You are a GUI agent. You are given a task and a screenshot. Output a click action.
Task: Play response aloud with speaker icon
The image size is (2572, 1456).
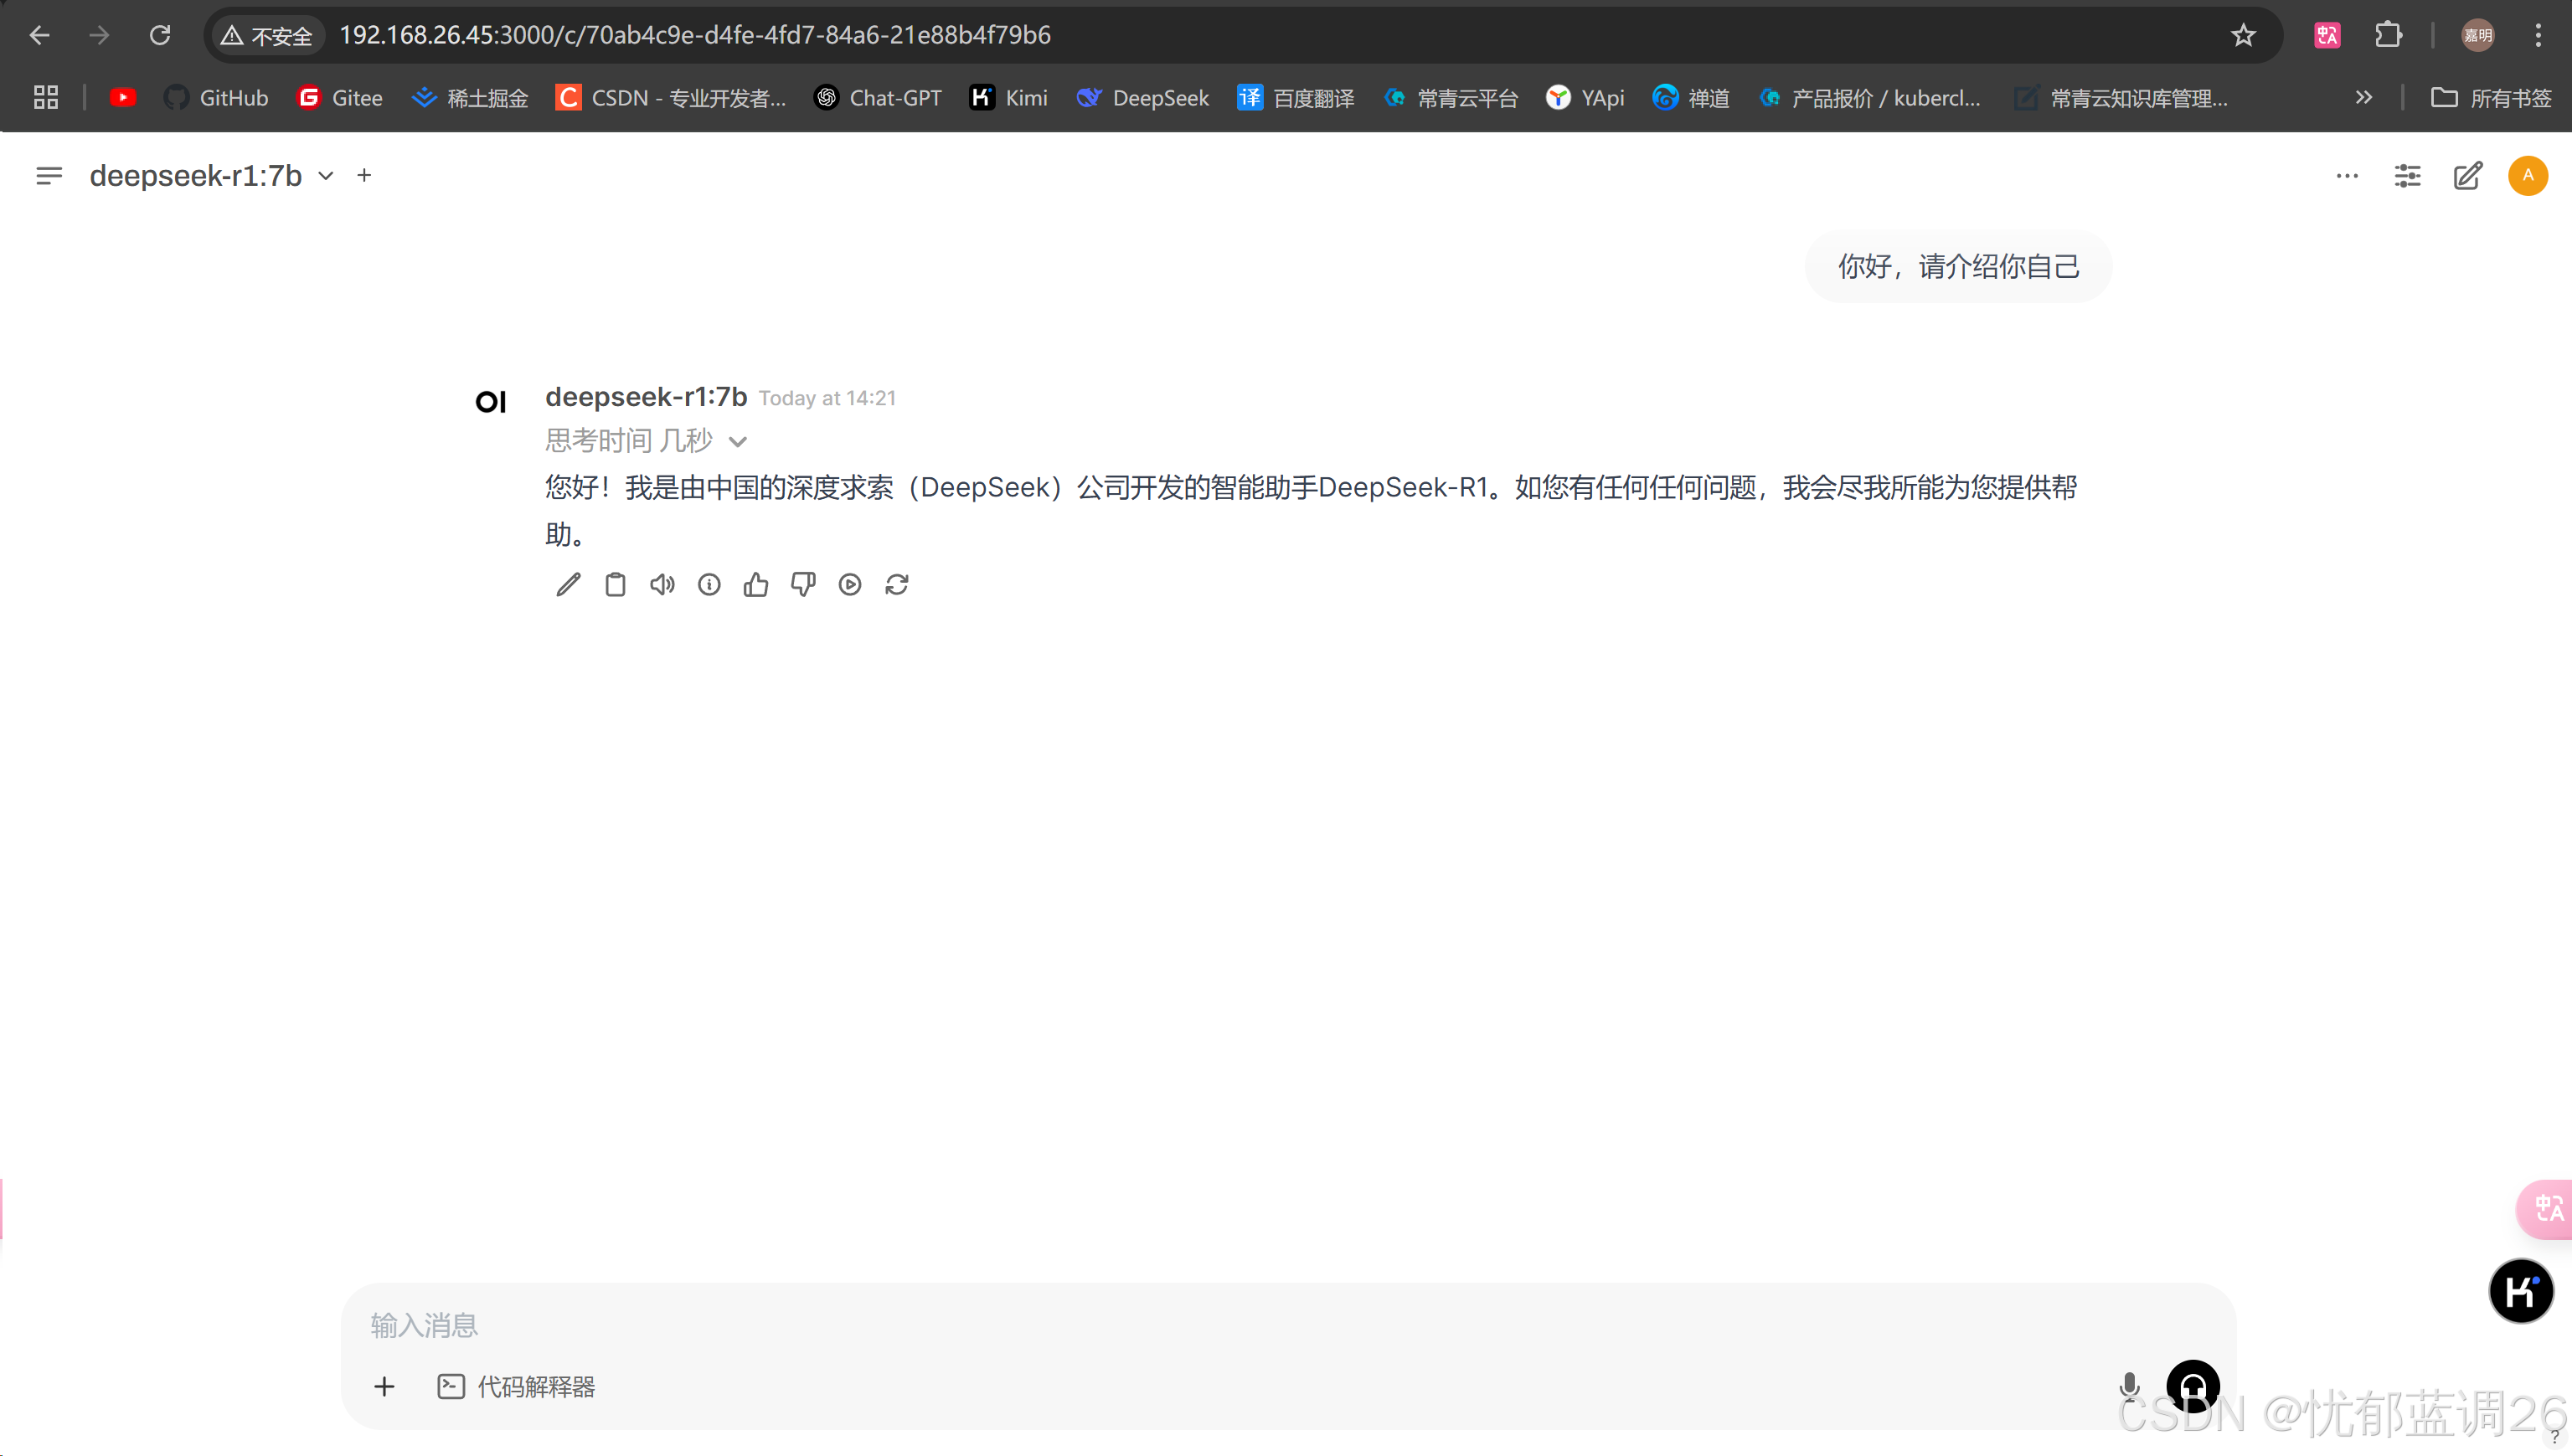coord(662,585)
